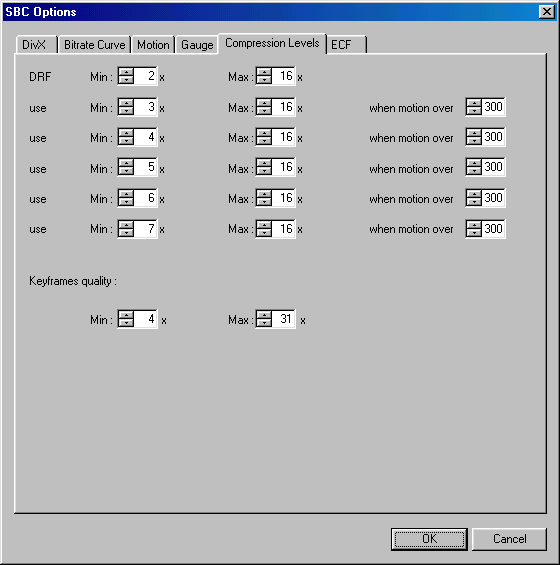560x565 pixels.
Task: Decrease Max in the use Min 4 row
Action: coord(264,141)
